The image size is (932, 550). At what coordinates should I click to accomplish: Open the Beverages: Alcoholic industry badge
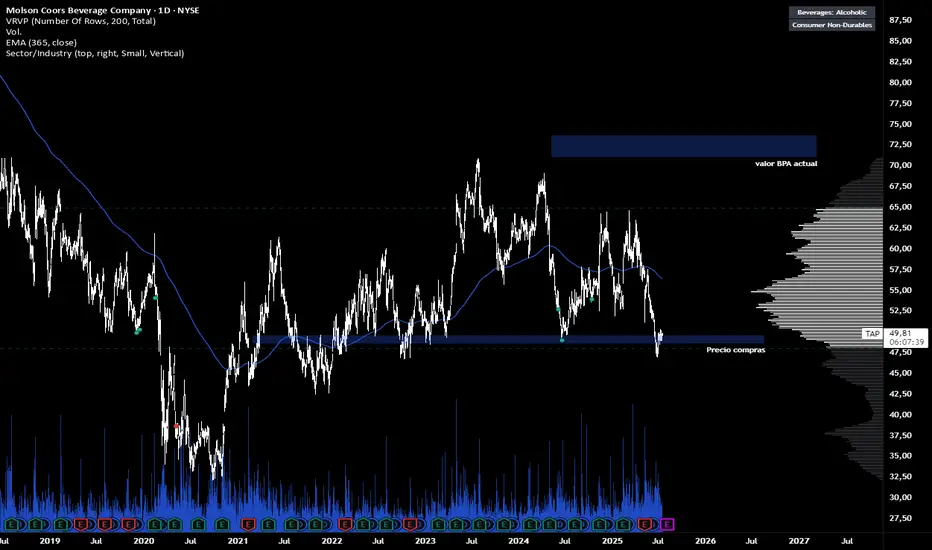coord(832,12)
